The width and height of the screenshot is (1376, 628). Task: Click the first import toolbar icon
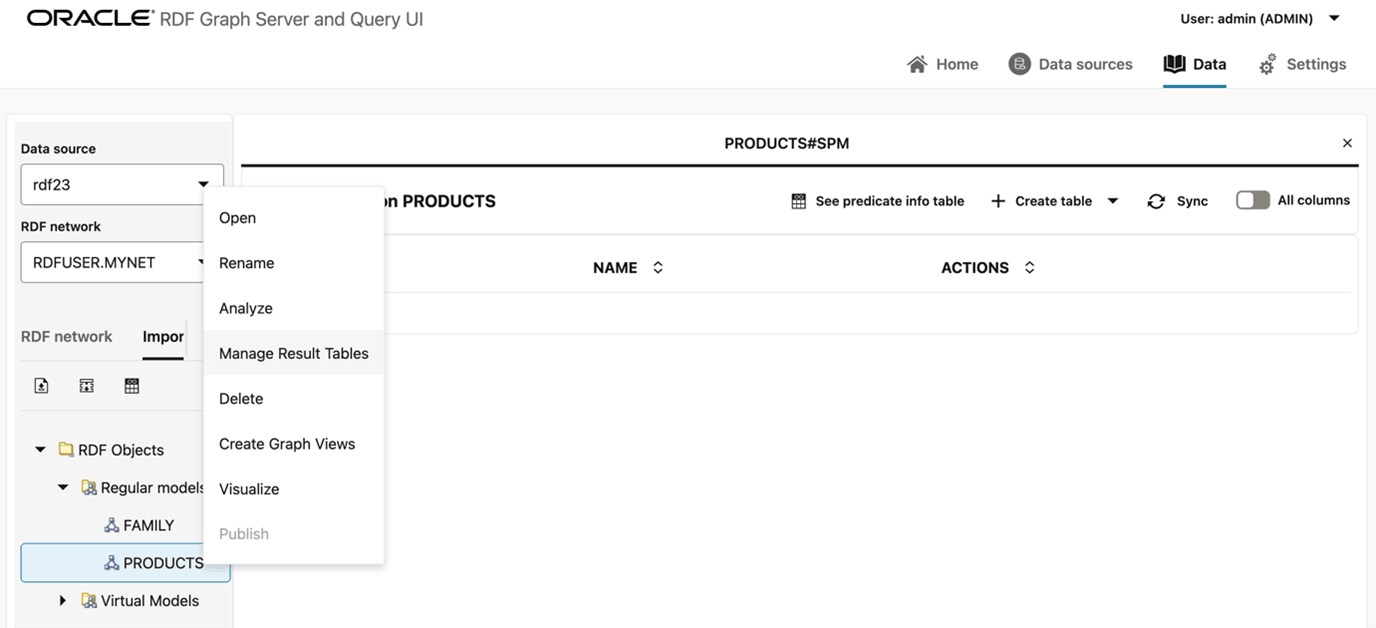click(x=41, y=386)
